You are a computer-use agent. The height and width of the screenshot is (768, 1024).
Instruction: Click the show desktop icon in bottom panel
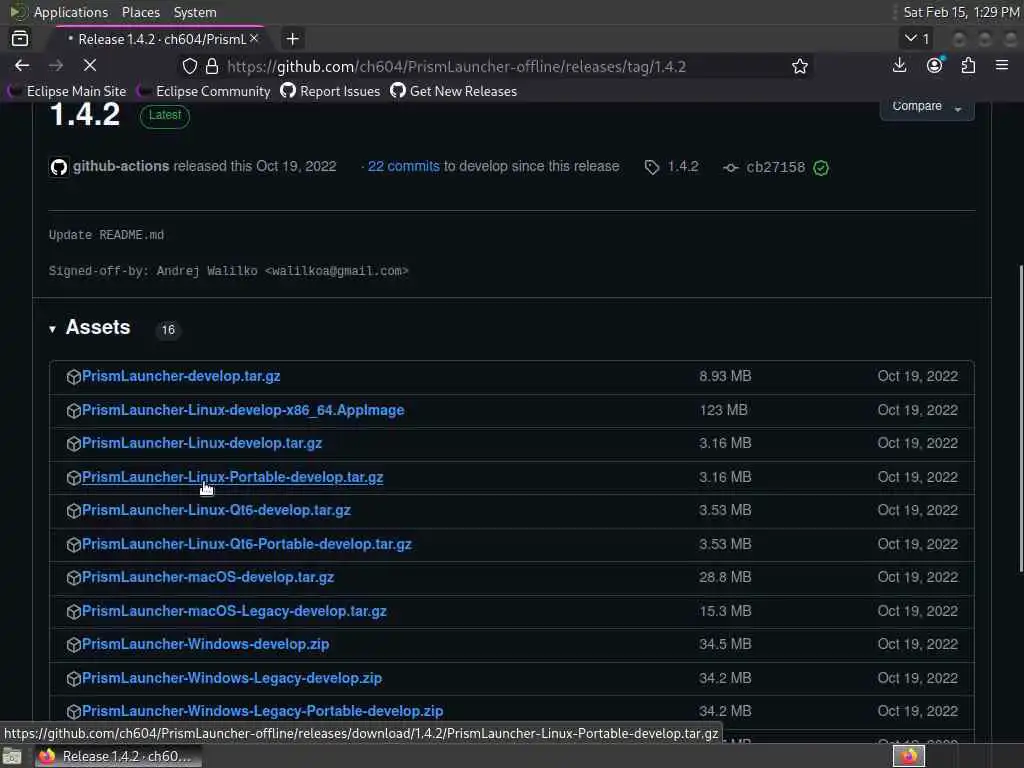[12, 756]
